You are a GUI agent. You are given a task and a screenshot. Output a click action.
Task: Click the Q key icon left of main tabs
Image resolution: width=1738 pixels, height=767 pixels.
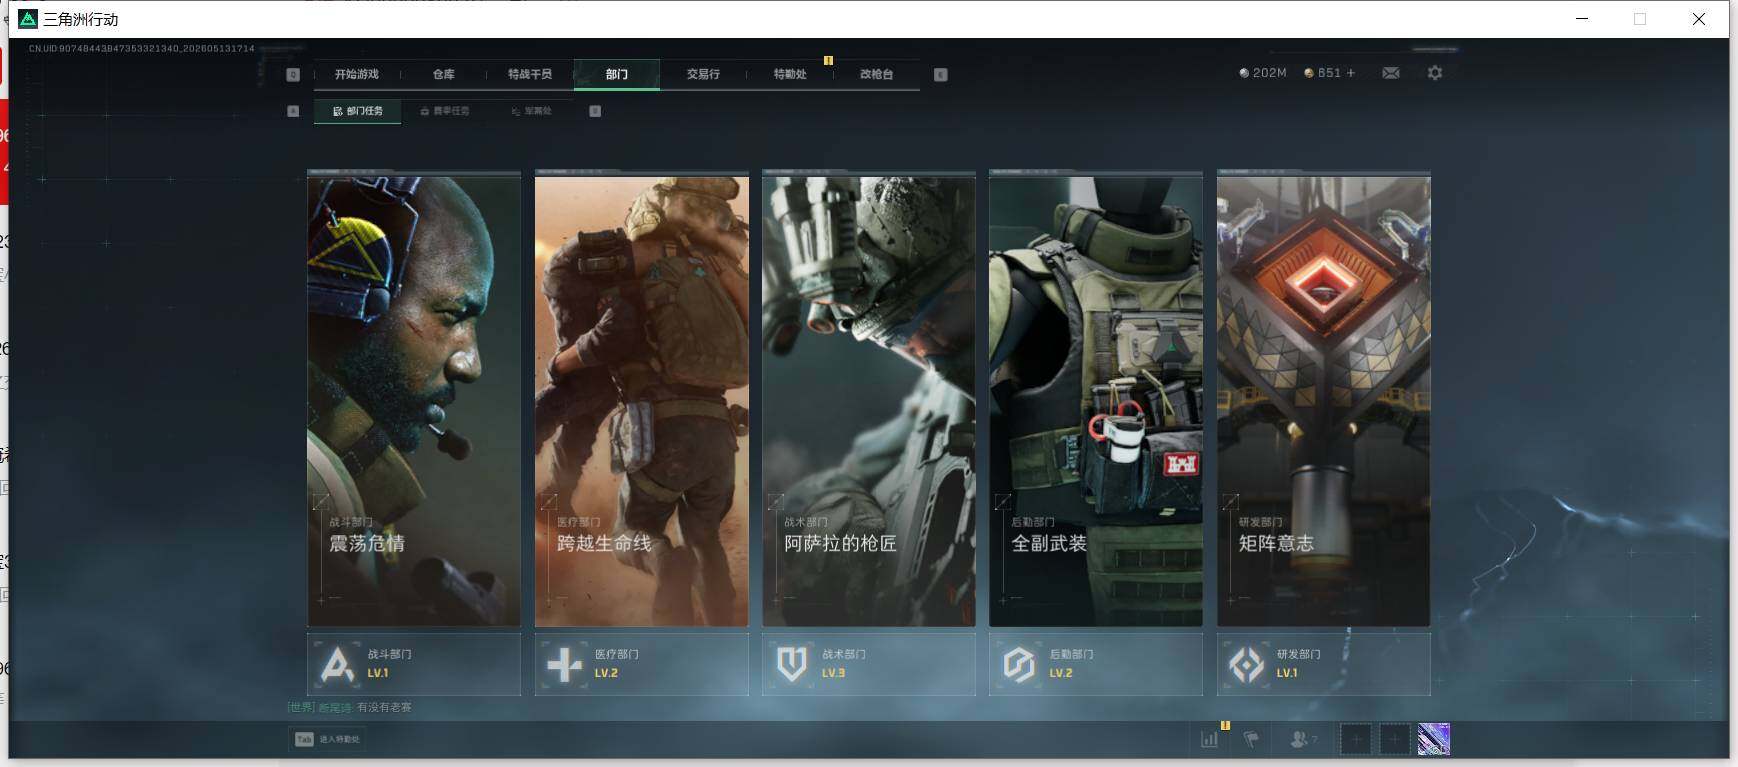[293, 74]
